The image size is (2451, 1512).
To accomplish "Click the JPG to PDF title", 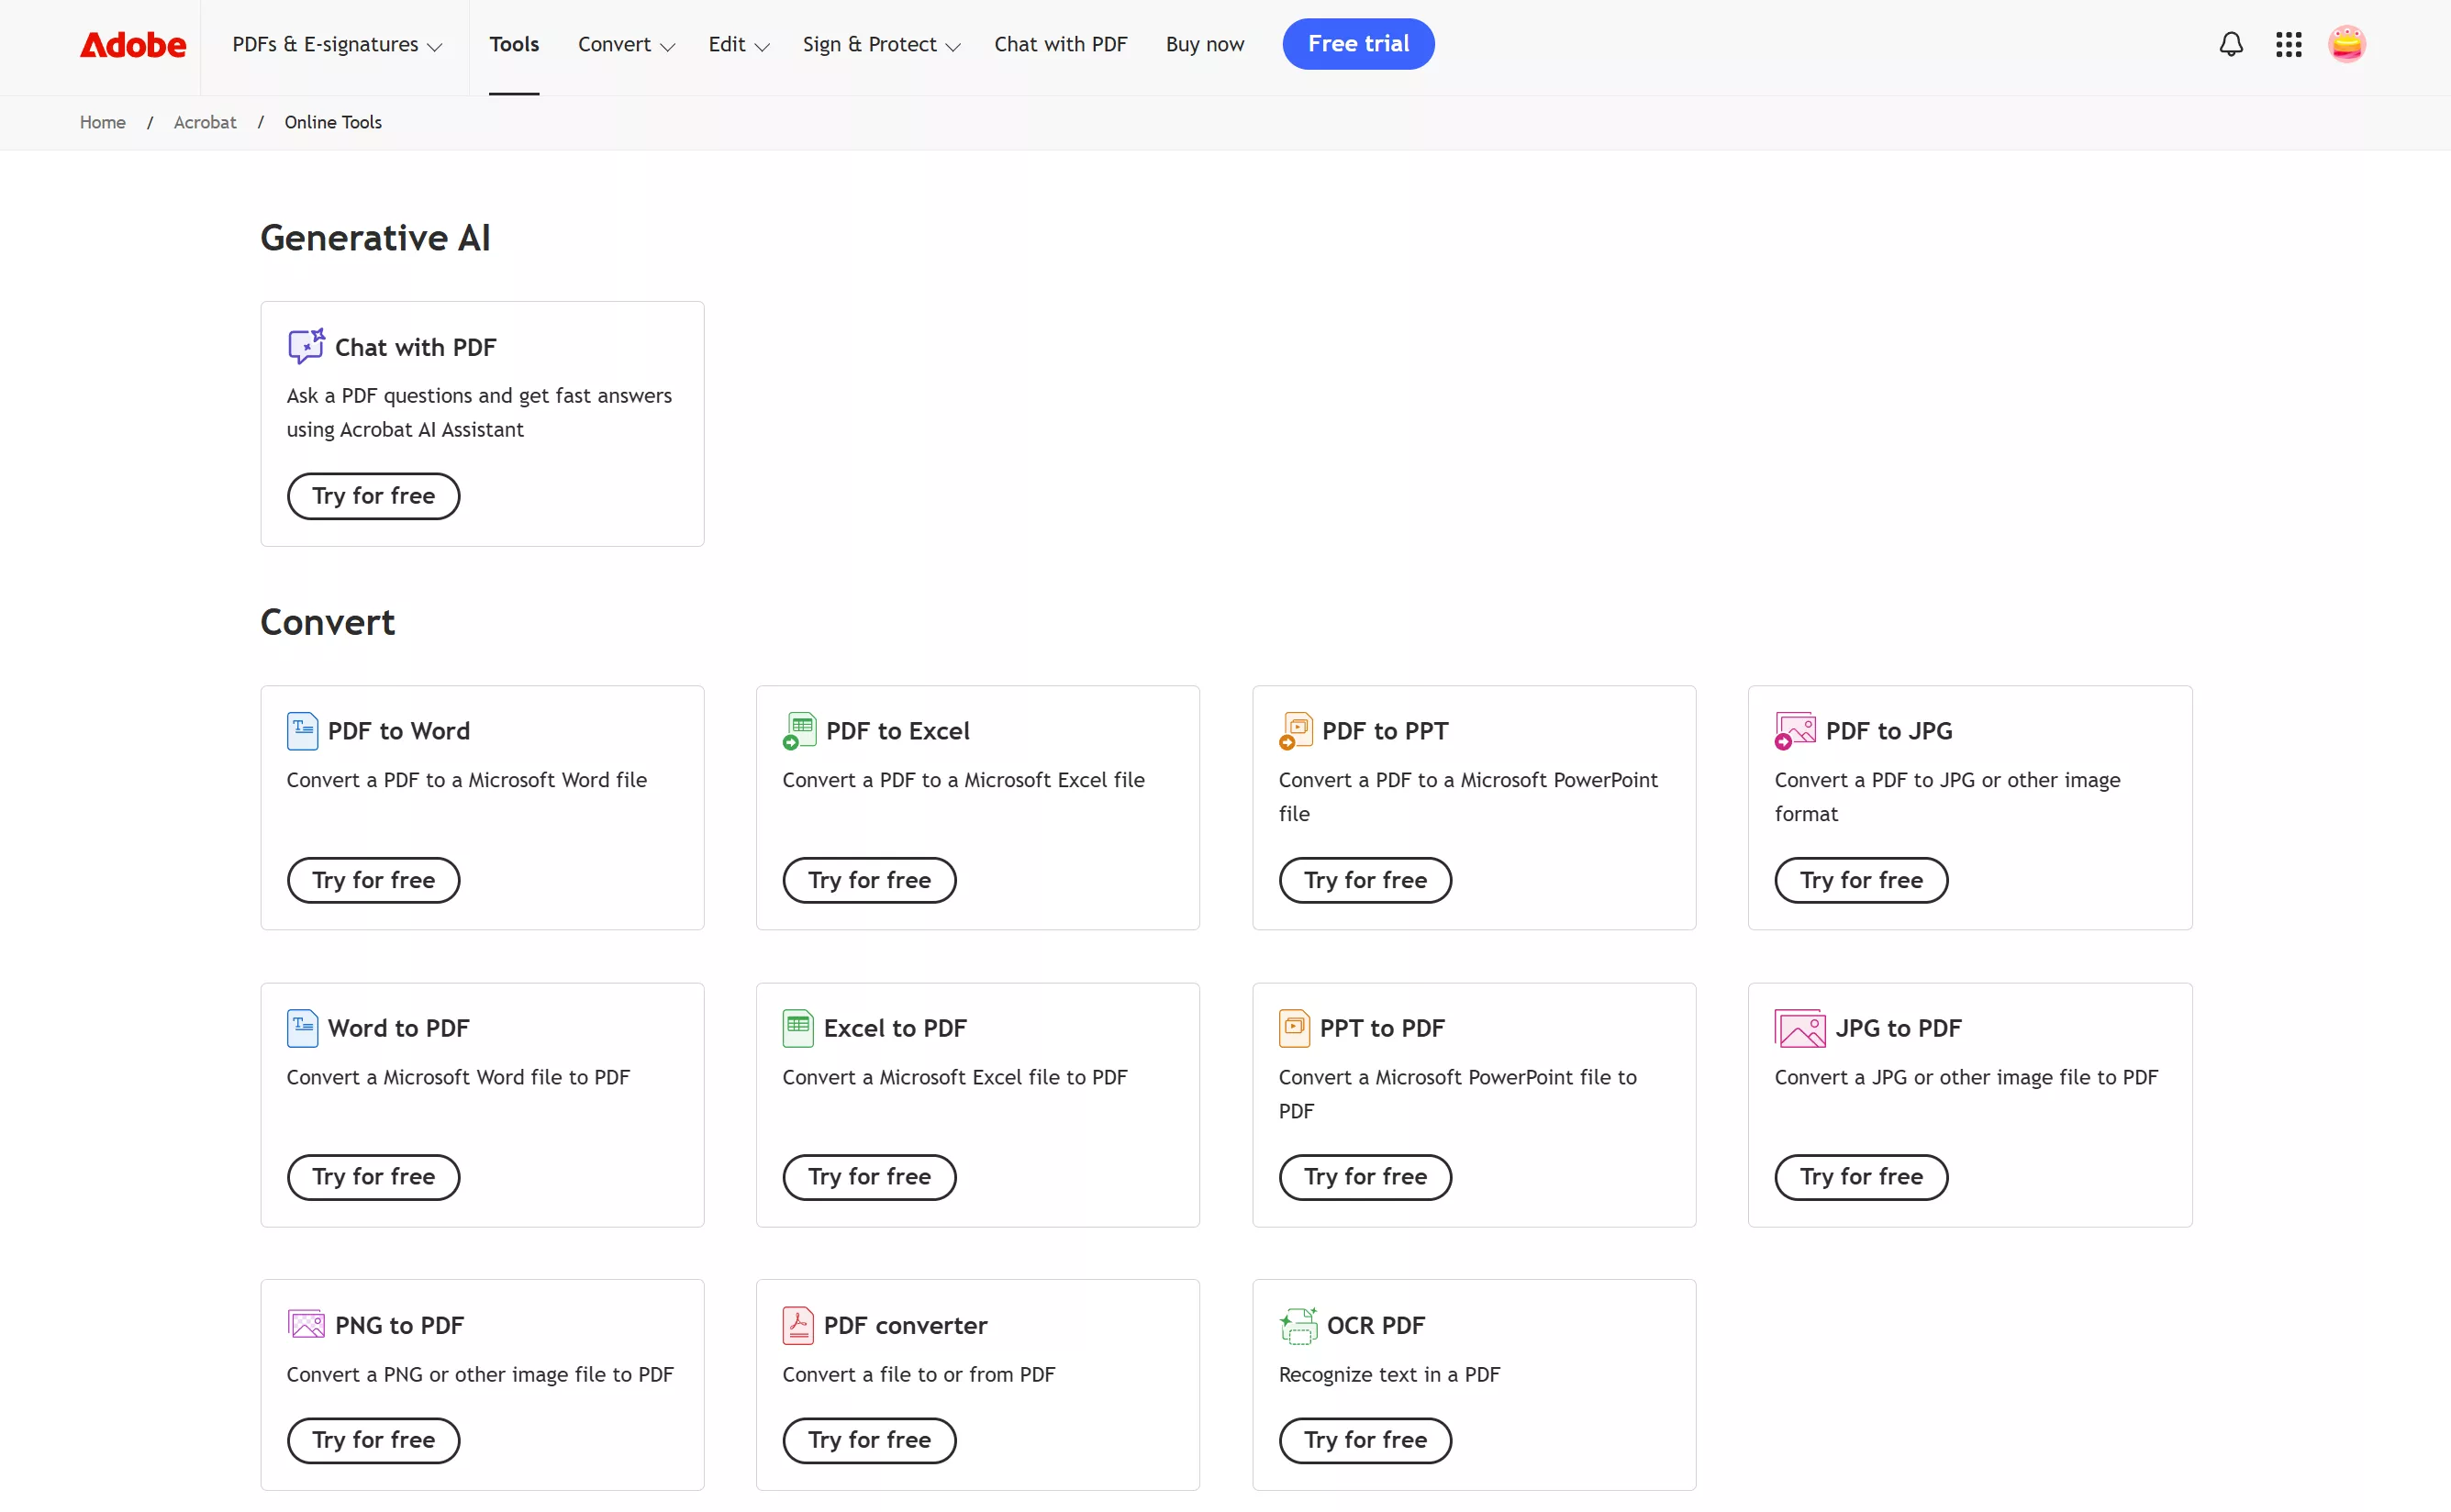I will pos(1898,1028).
